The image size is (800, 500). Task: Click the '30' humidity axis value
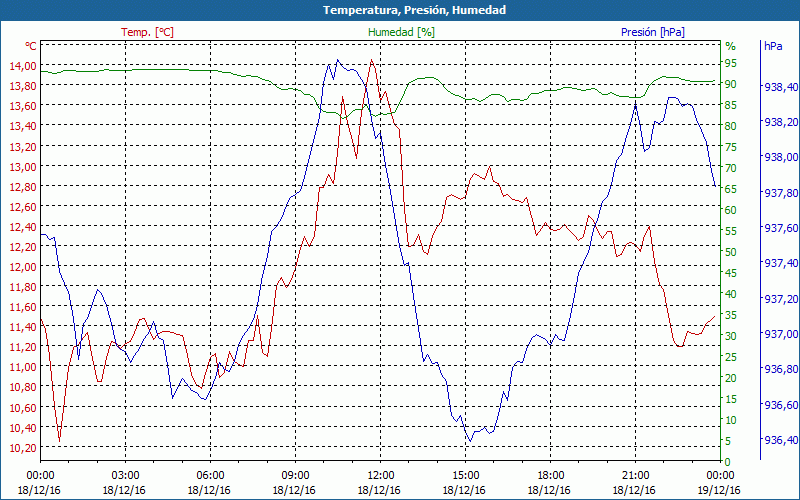pyautogui.click(x=731, y=336)
